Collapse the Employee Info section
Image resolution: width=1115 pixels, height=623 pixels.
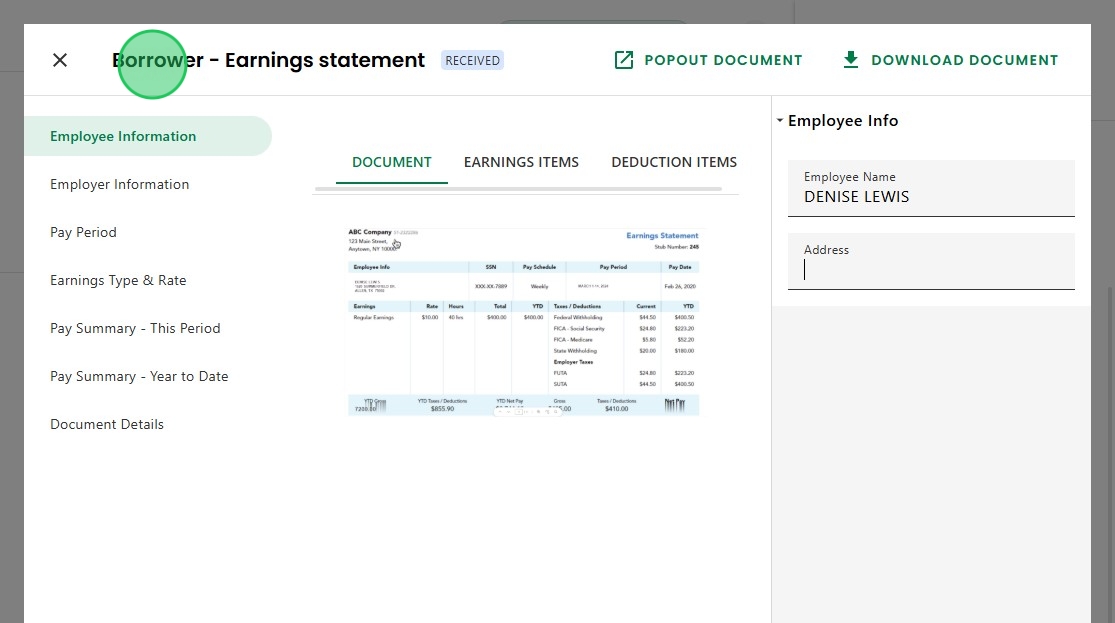[x=780, y=120]
